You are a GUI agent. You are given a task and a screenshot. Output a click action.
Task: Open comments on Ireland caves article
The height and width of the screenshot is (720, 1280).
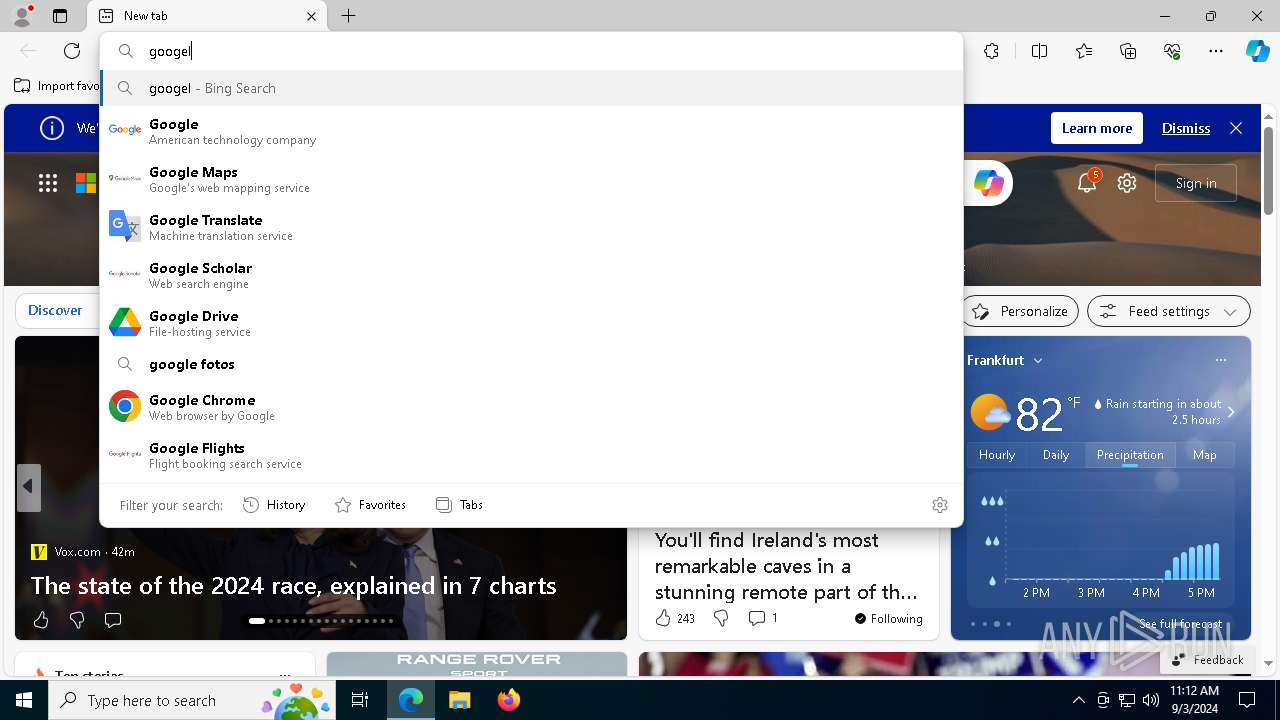[x=763, y=618]
